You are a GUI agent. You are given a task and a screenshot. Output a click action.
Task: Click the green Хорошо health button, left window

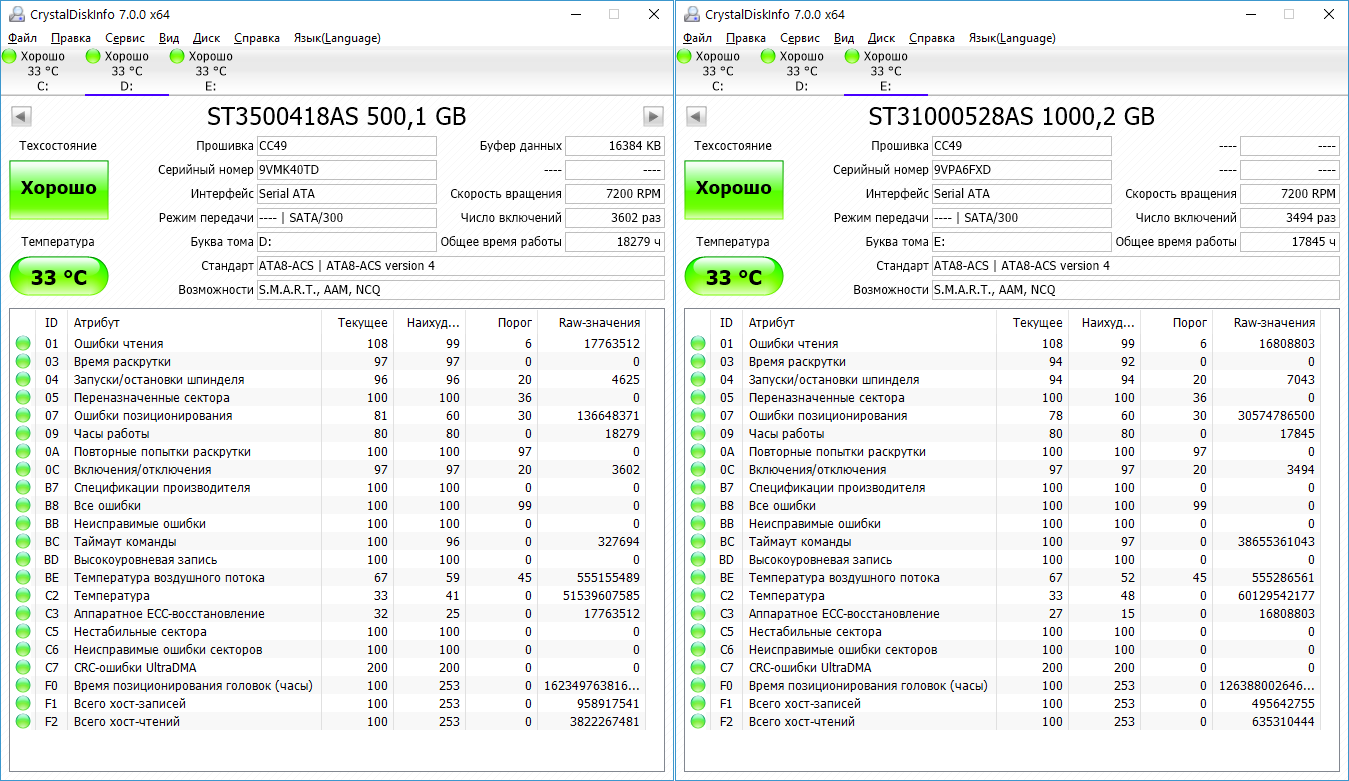(59, 188)
